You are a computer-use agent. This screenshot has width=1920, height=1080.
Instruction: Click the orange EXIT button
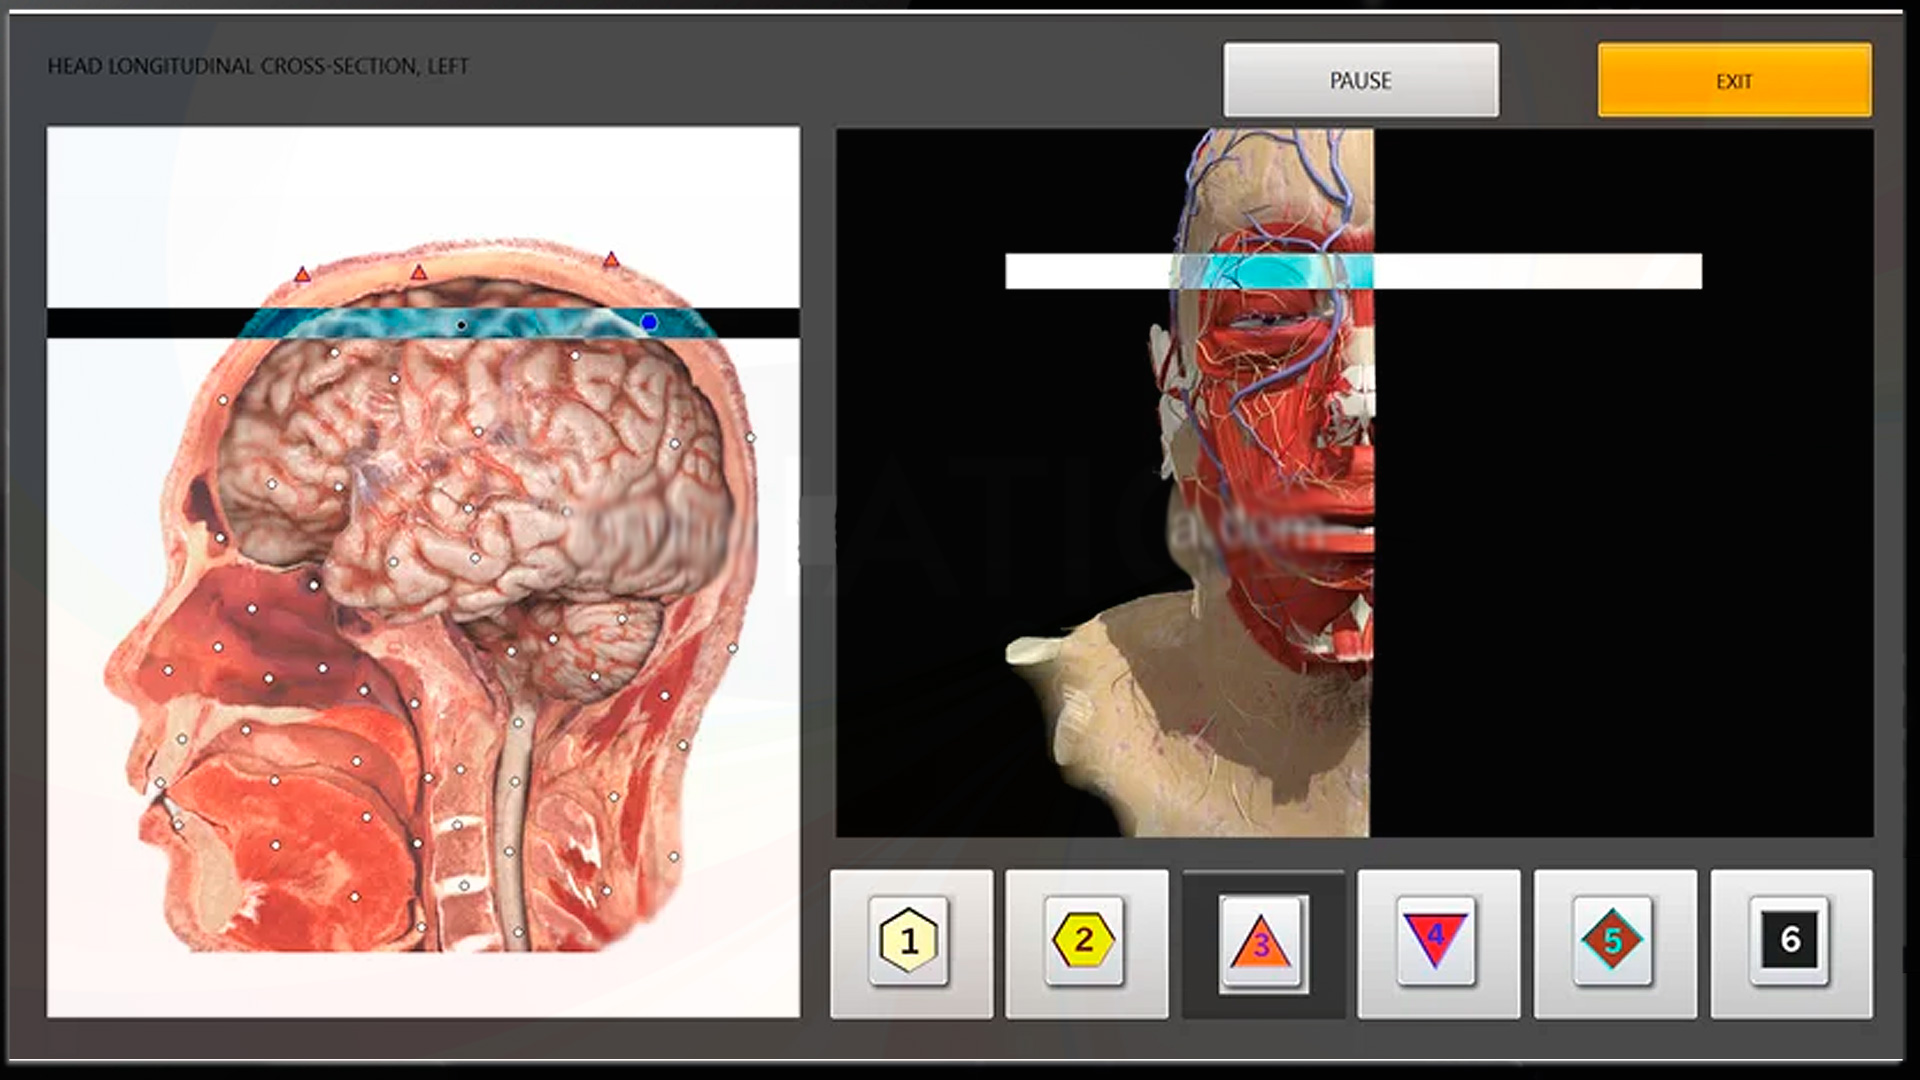coord(1734,80)
